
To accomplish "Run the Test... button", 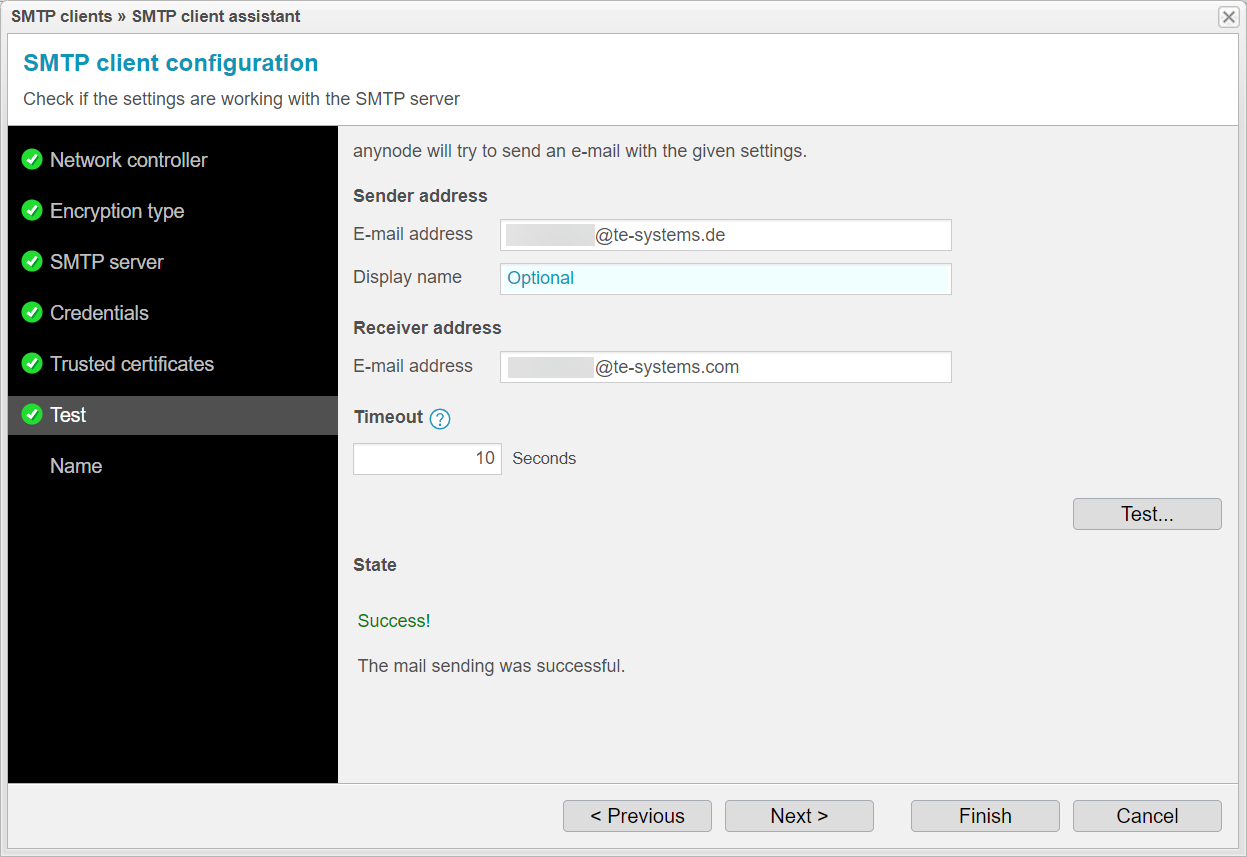I will click(x=1146, y=513).
